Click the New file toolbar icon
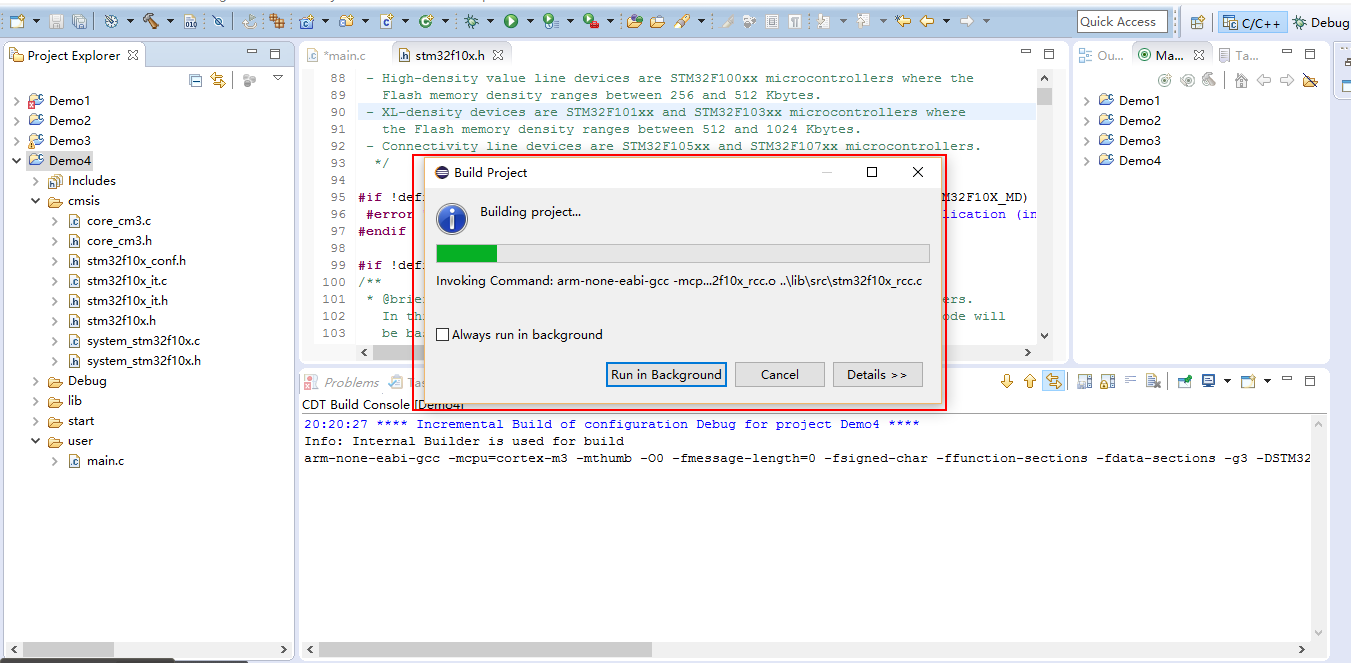This screenshot has height=663, width=1351. (x=17, y=21)
